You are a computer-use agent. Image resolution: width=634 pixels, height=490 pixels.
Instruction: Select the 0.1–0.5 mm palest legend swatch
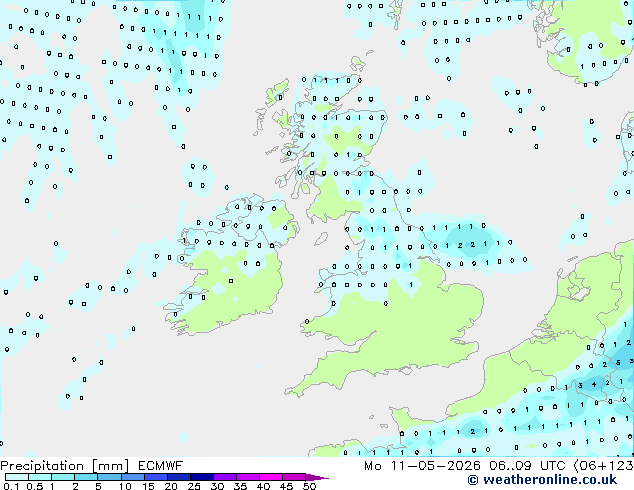(x=17, y=477)
